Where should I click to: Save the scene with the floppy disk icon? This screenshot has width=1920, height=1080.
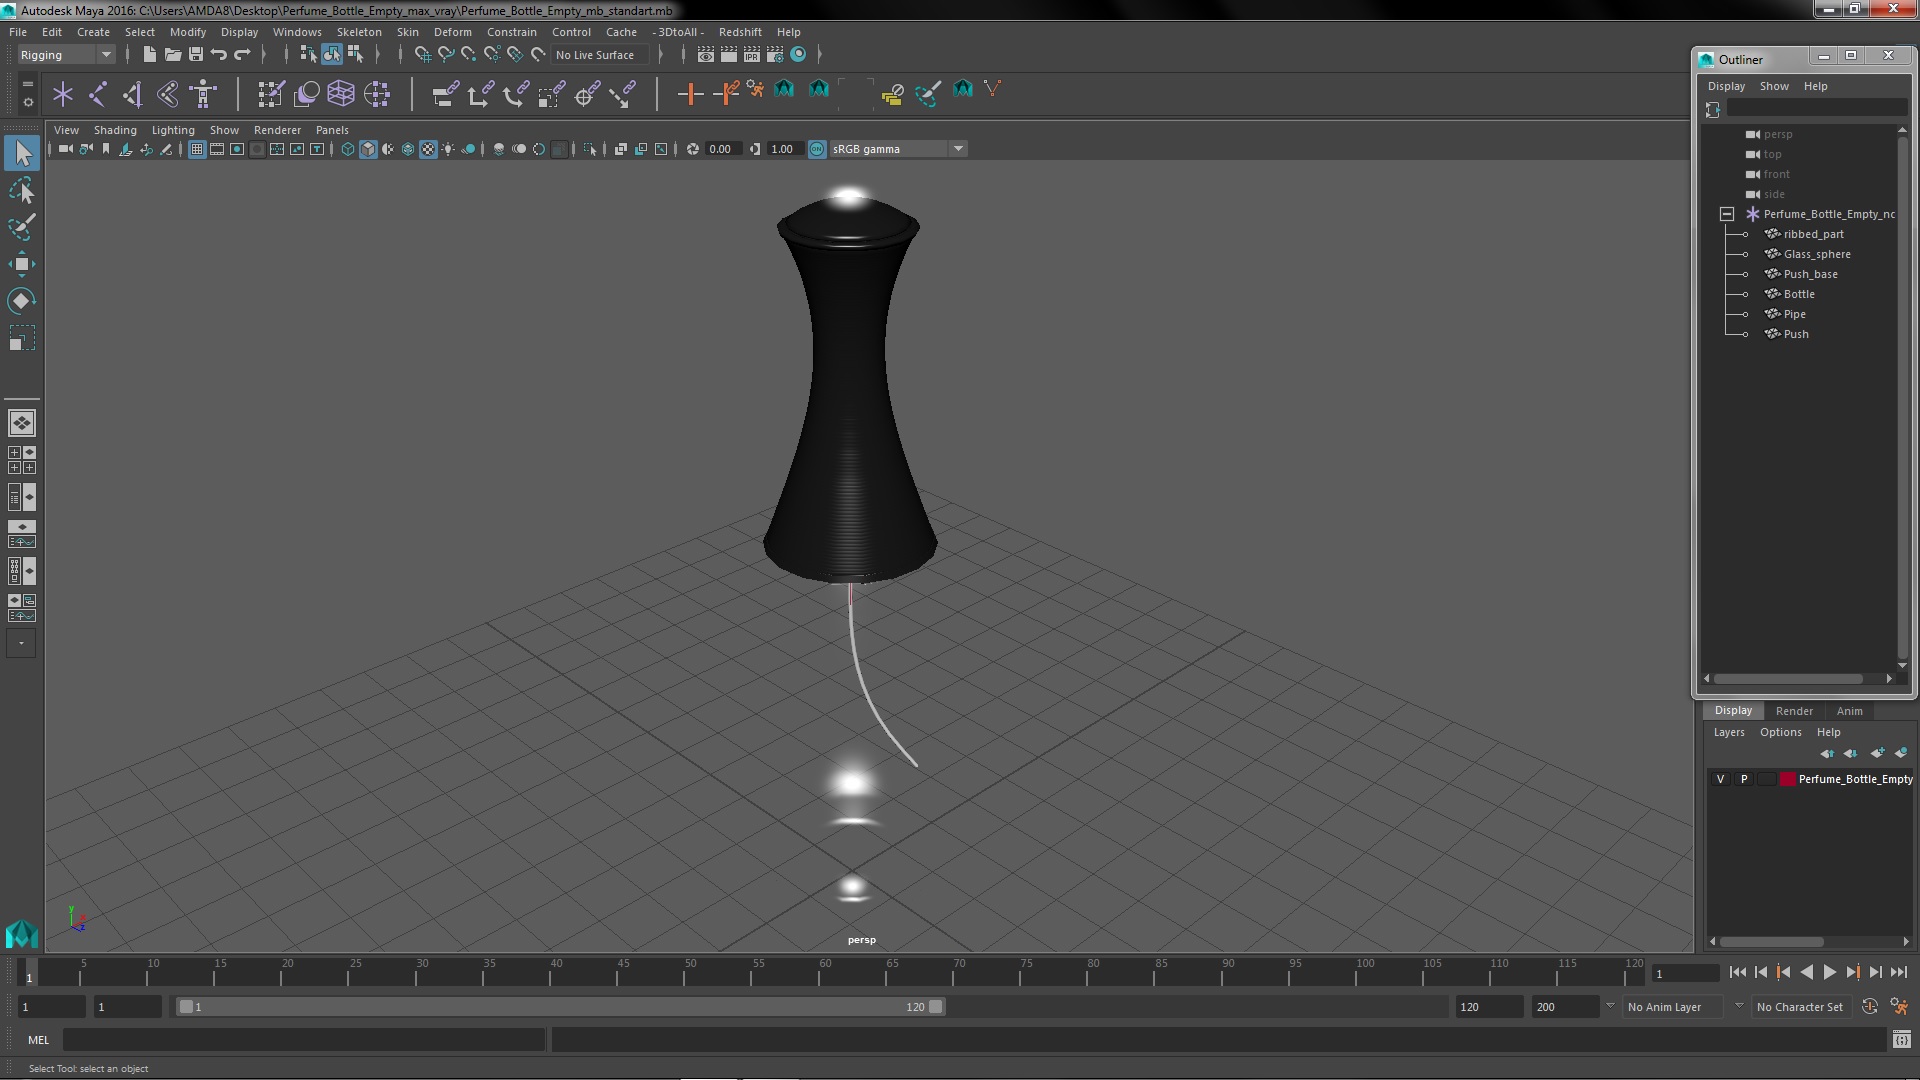[196, 54]
